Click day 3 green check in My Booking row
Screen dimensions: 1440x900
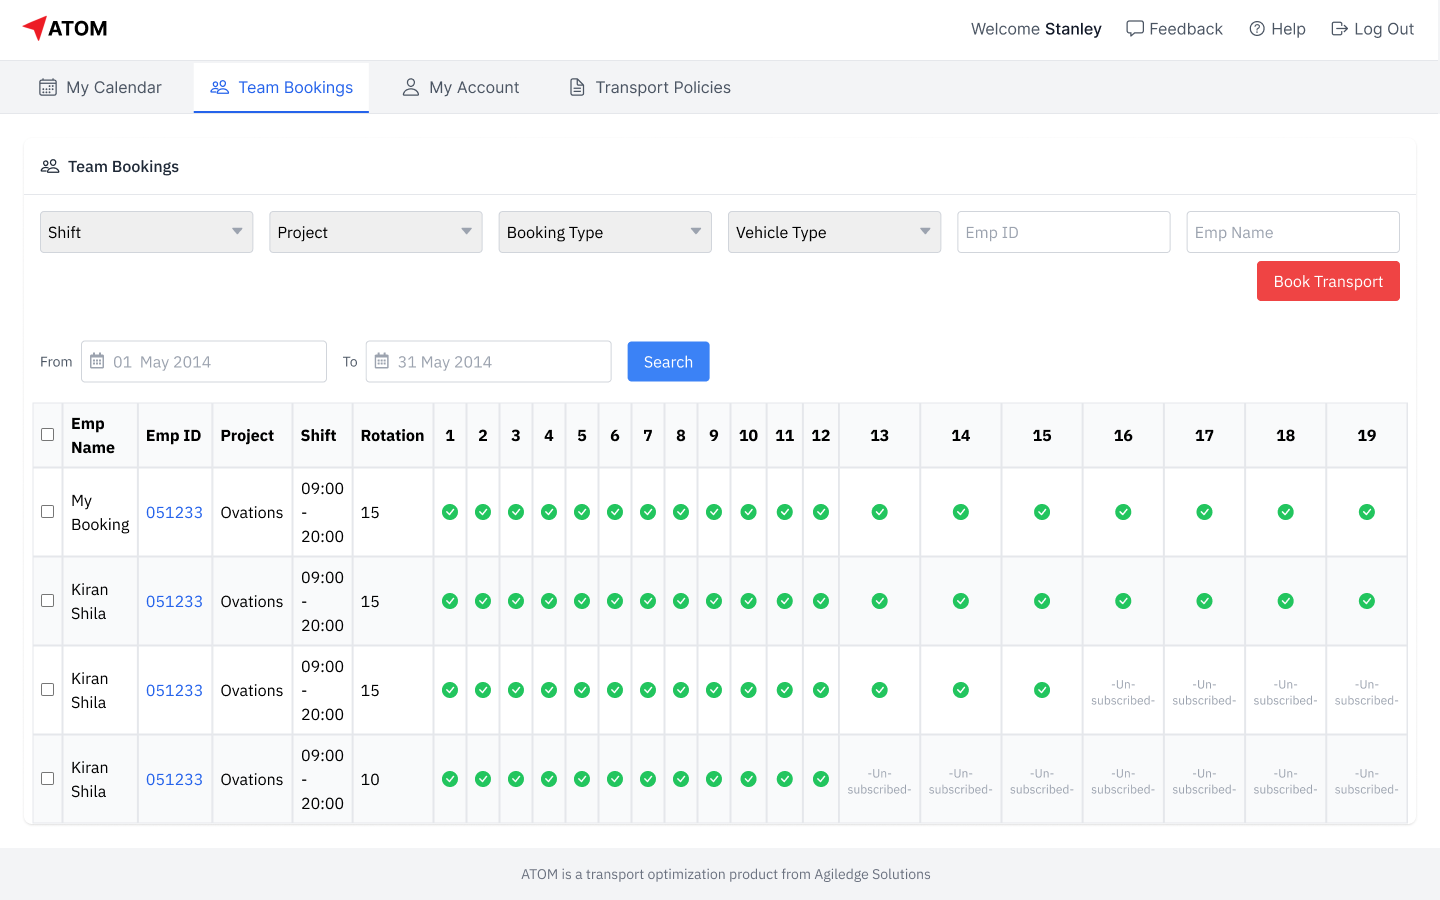pyautogui.click(x=516, y=512)
